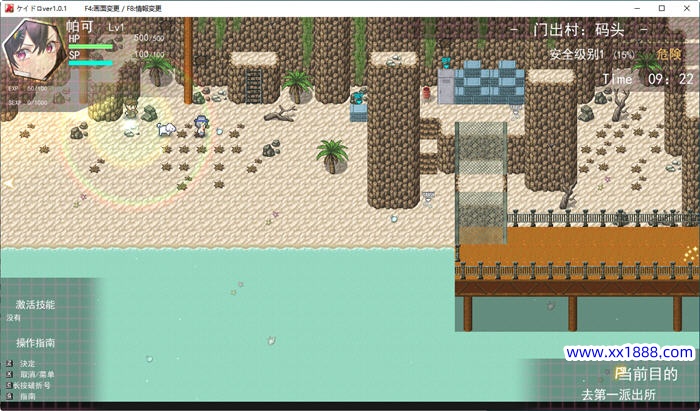Click the 决定 key hint icon

click(9, 363)
